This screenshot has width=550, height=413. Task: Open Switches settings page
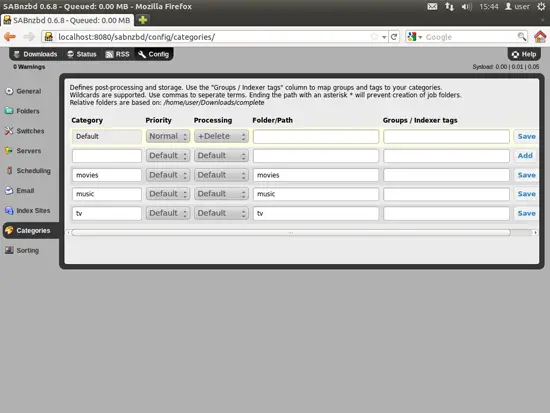coord(25,131)
